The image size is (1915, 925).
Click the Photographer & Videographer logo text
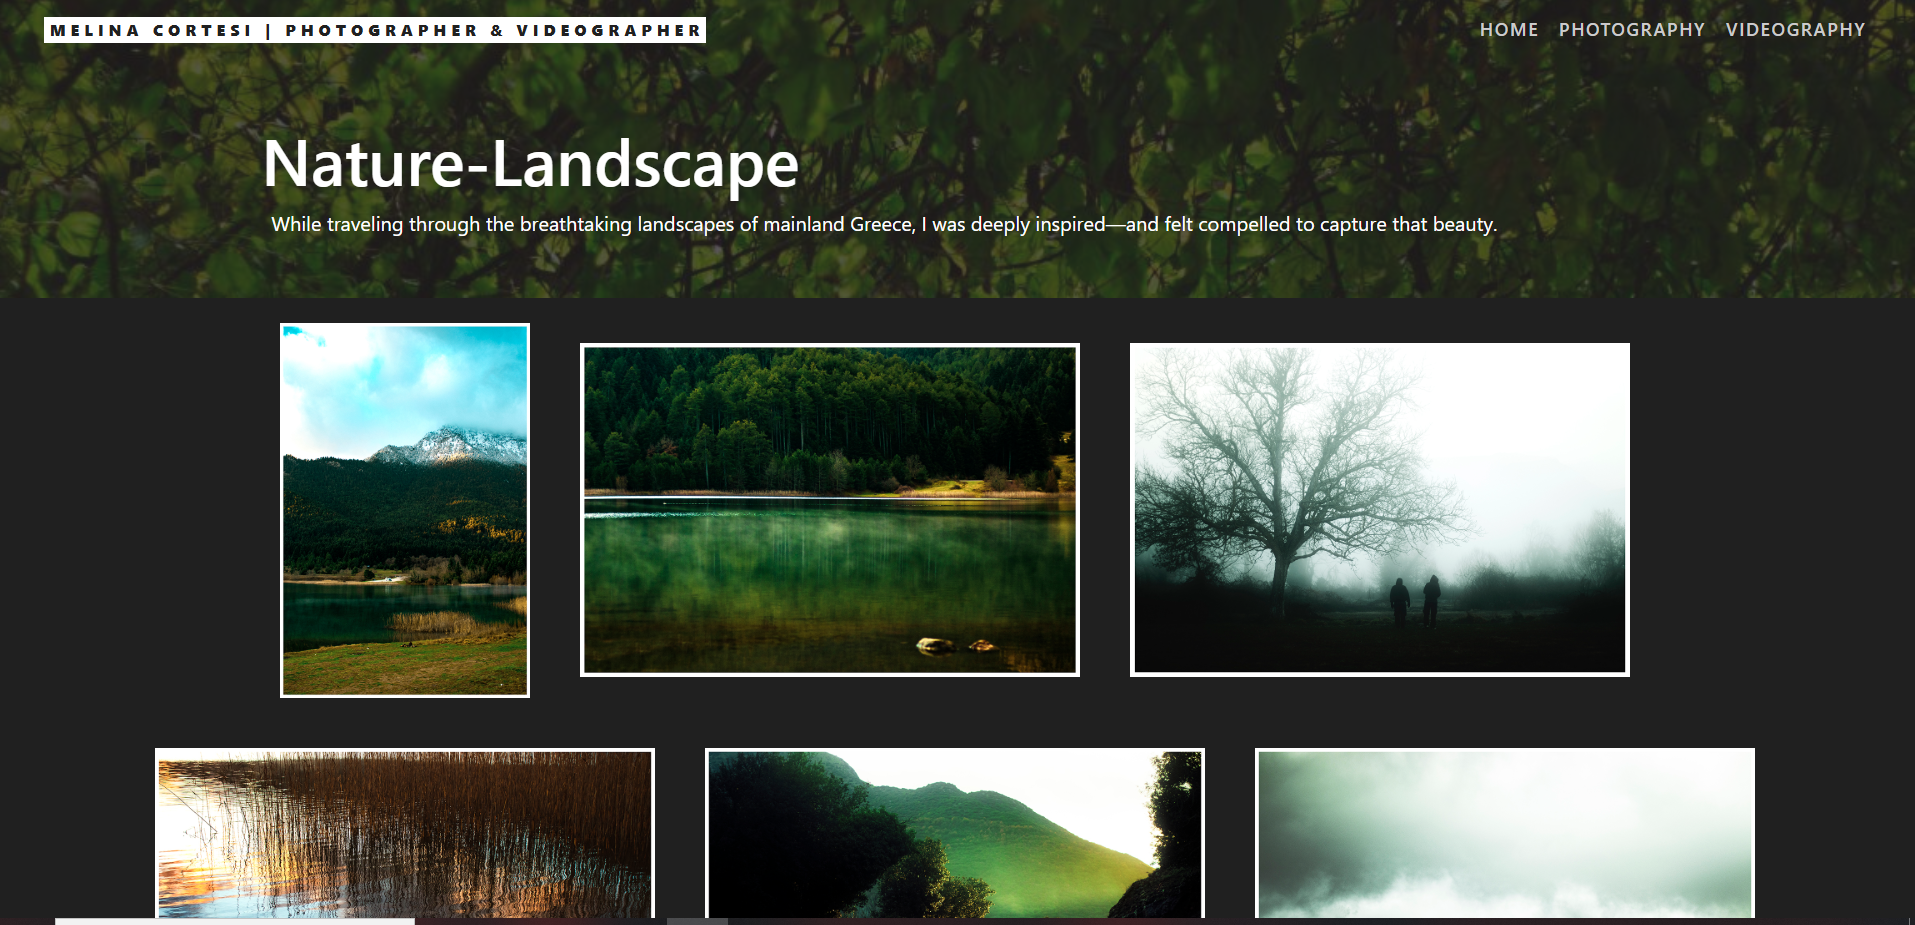[x=493, y=30]
